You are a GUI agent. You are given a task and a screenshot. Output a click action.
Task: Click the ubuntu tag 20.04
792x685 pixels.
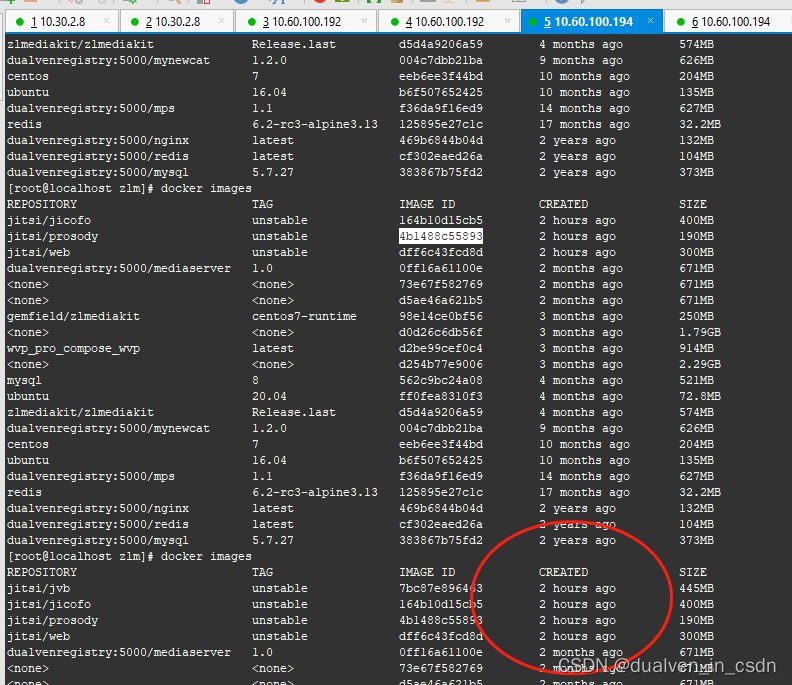click(269, 397)
